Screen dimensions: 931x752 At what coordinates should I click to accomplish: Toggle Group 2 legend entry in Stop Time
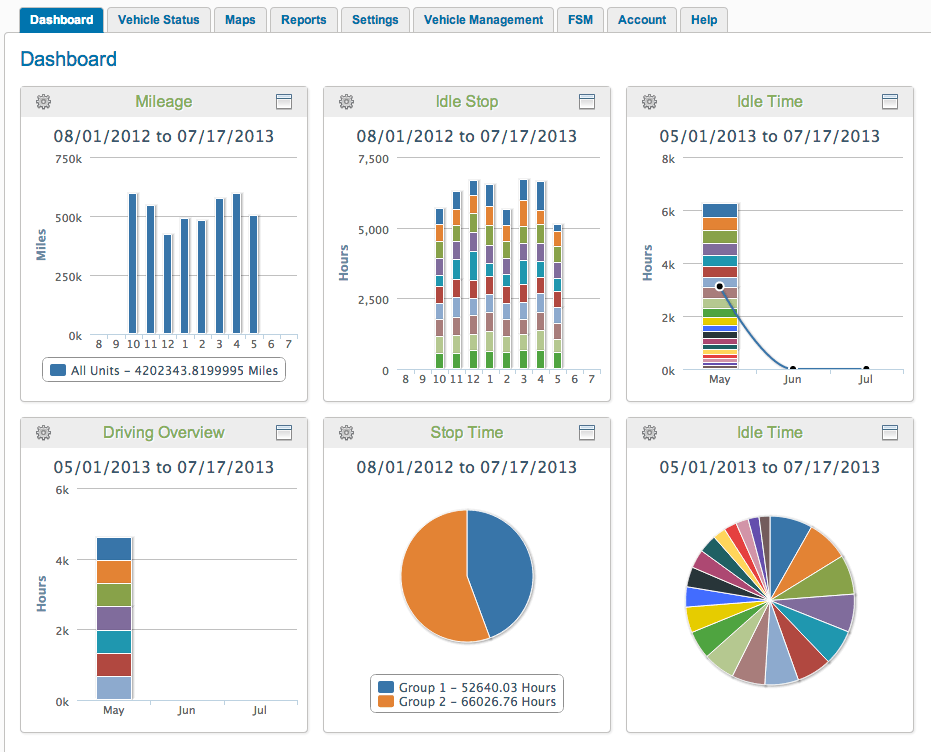[467, 702]
